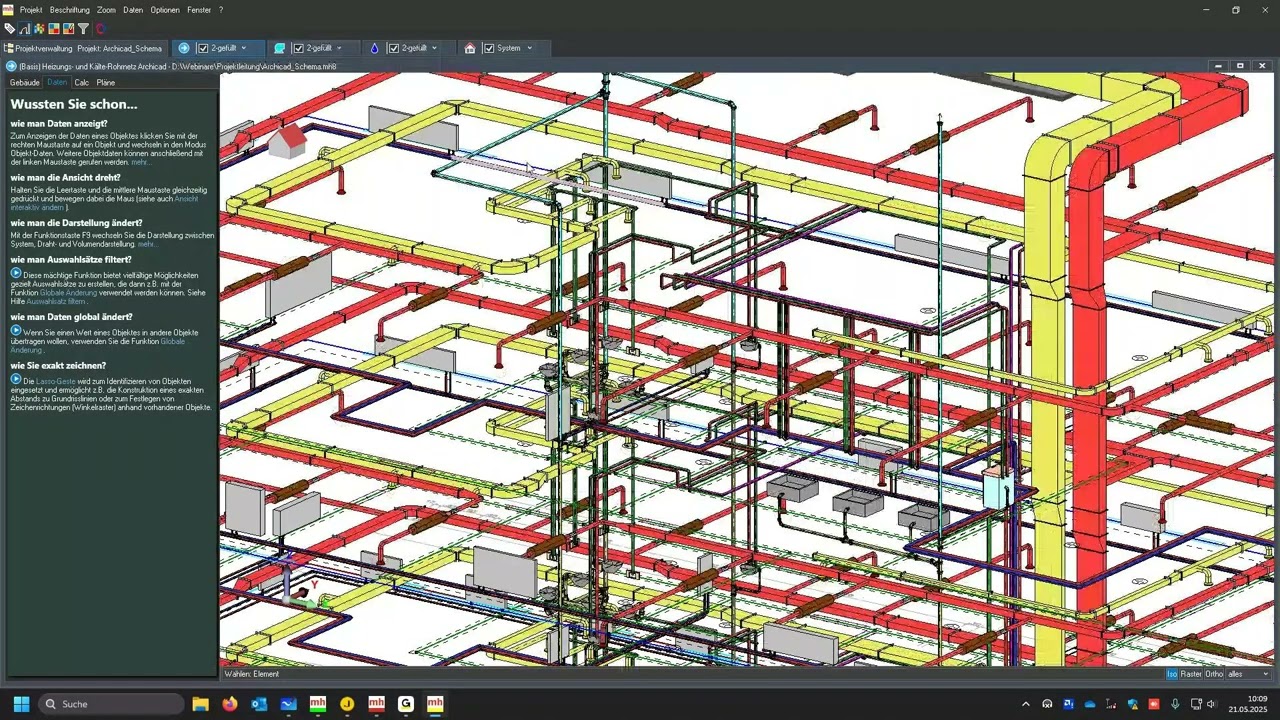Viewport: 1280px width, 720px height.
Task: Click the Windows taskbar Suche search box
Action: [111, 704]
